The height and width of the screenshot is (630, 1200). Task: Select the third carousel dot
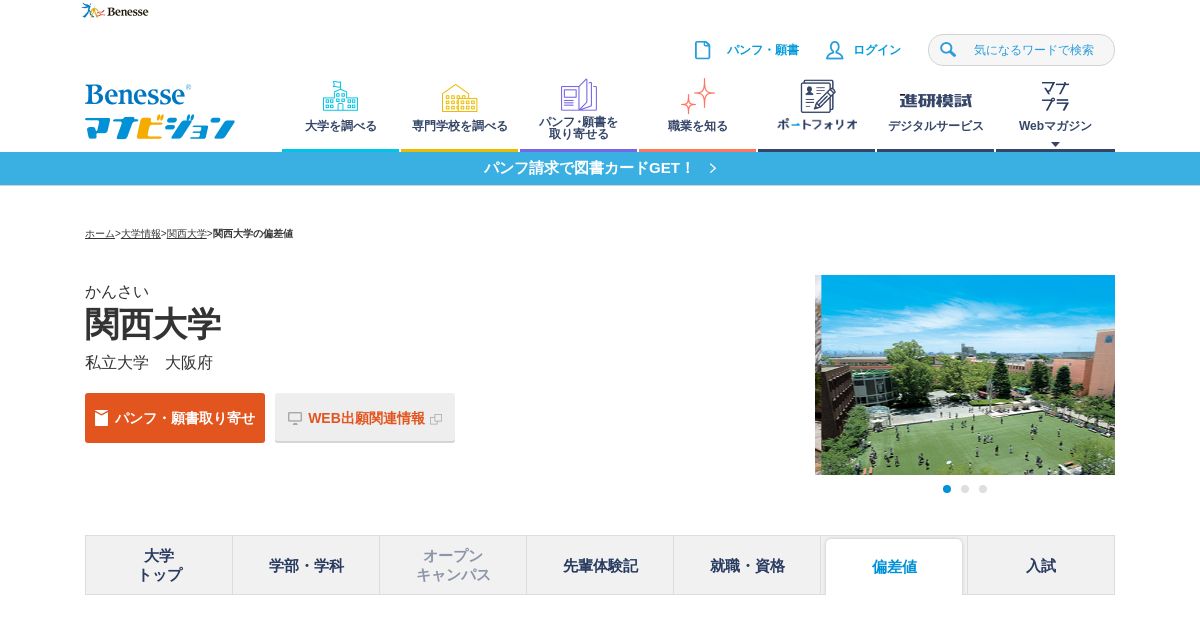[983, 489]
